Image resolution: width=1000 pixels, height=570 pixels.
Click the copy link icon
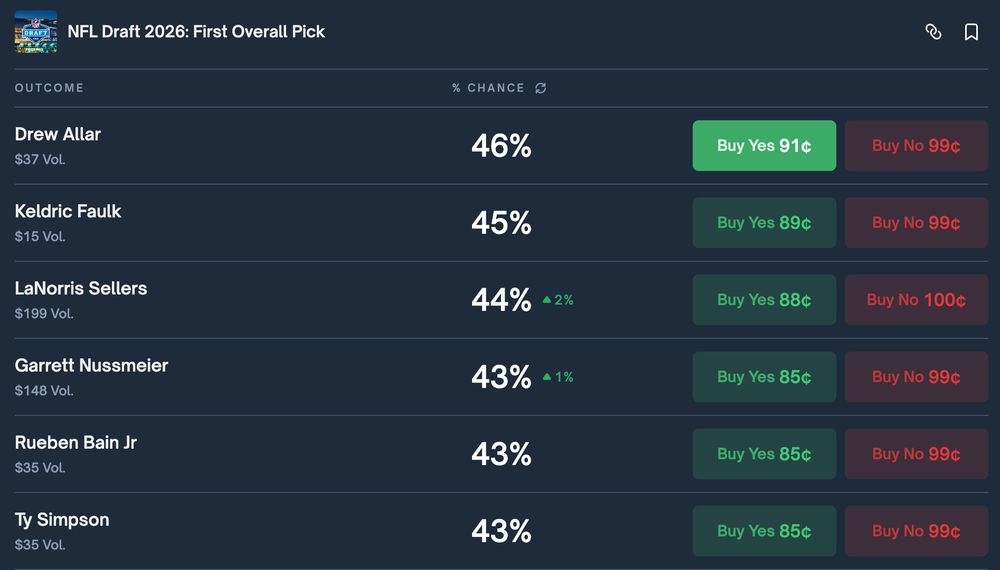point(933,32)
